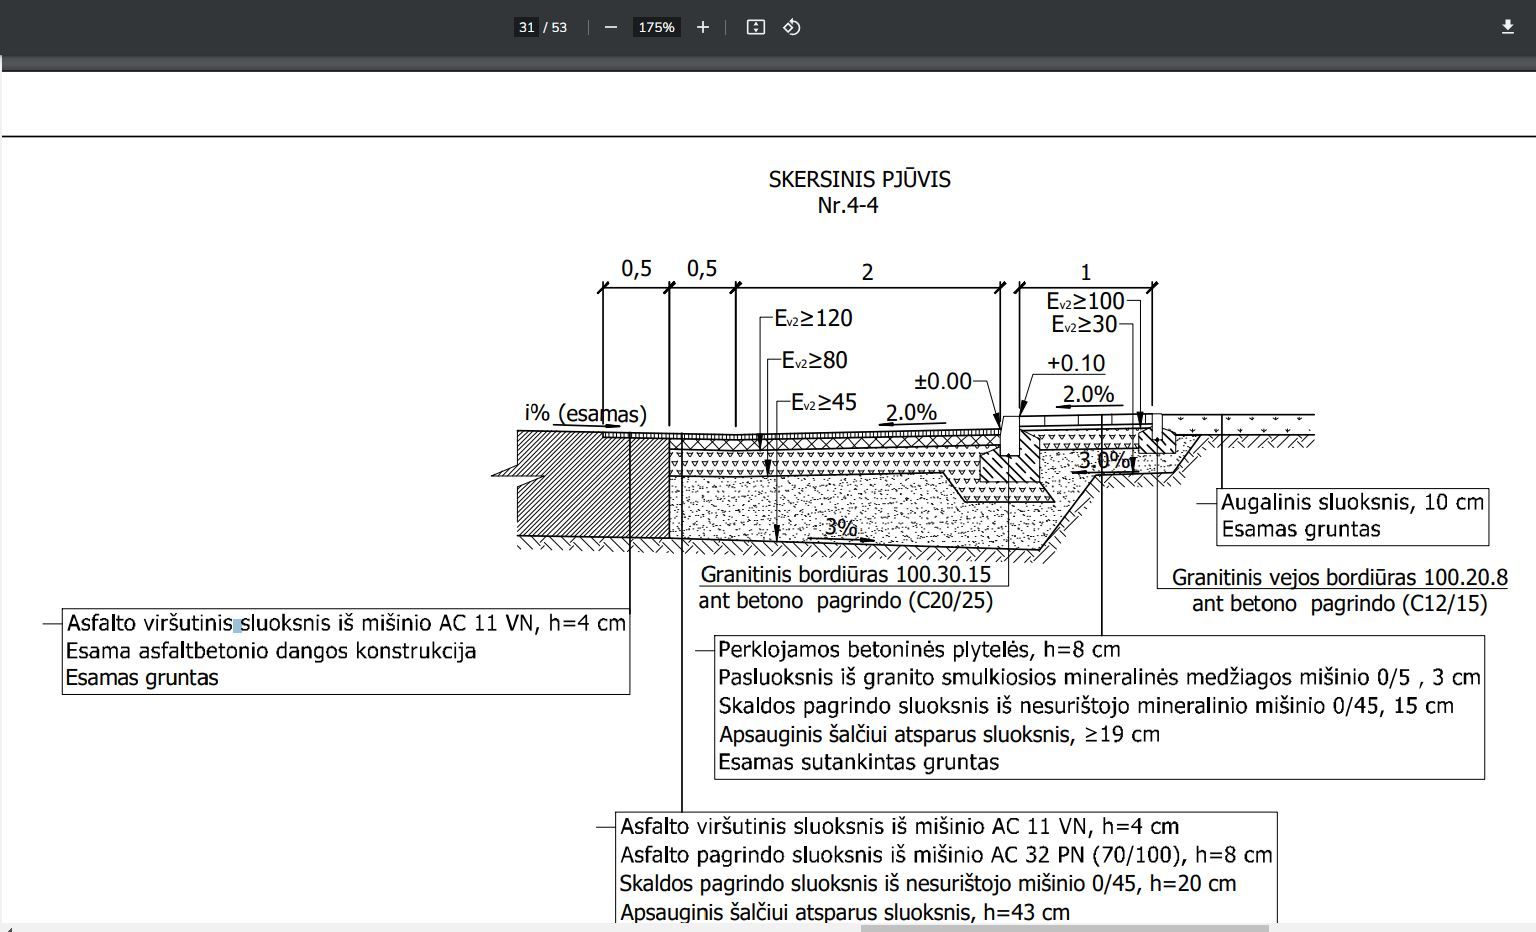This screenshot has height=932, width=1536.
Task: Click the "Nr.4-4" section number label
Action: (x=848, y=205)
